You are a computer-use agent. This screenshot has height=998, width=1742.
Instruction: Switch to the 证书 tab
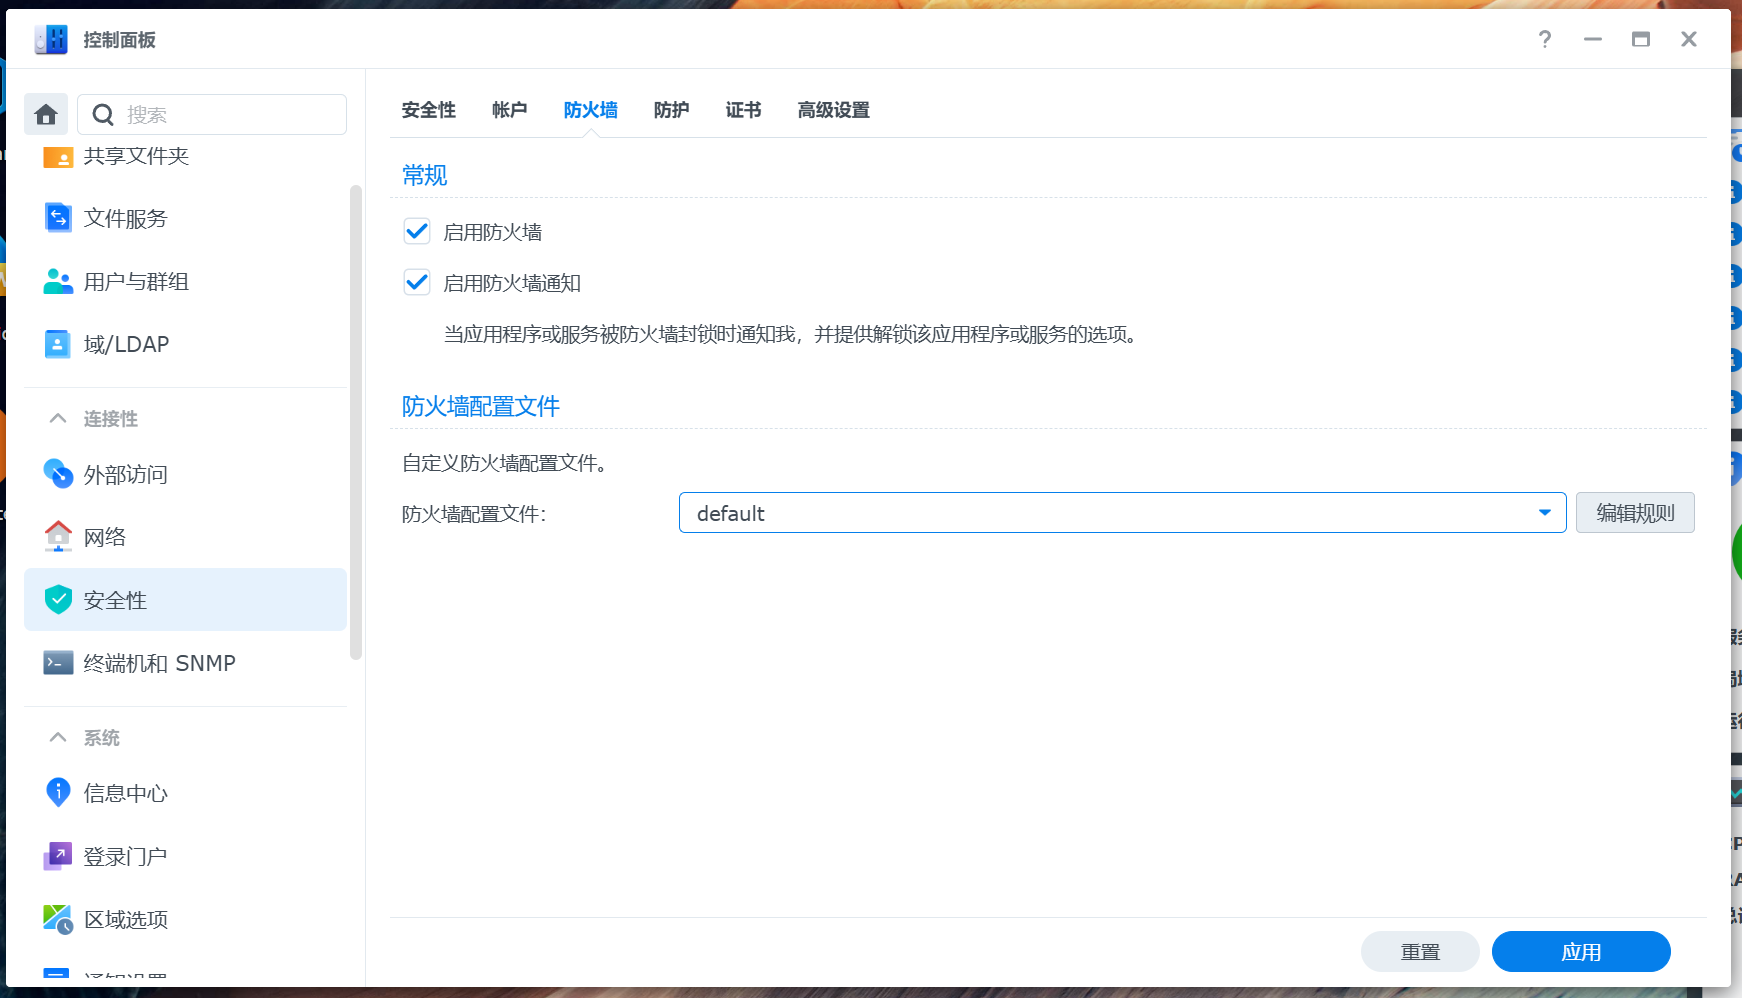coord(742,110)
